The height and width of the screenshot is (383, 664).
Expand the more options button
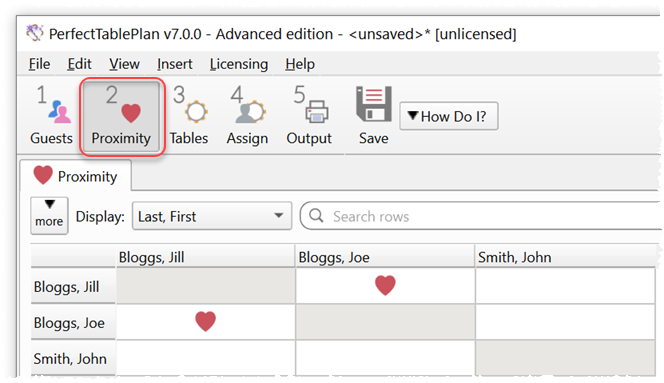pyautogui.click(x=49, y=215)
